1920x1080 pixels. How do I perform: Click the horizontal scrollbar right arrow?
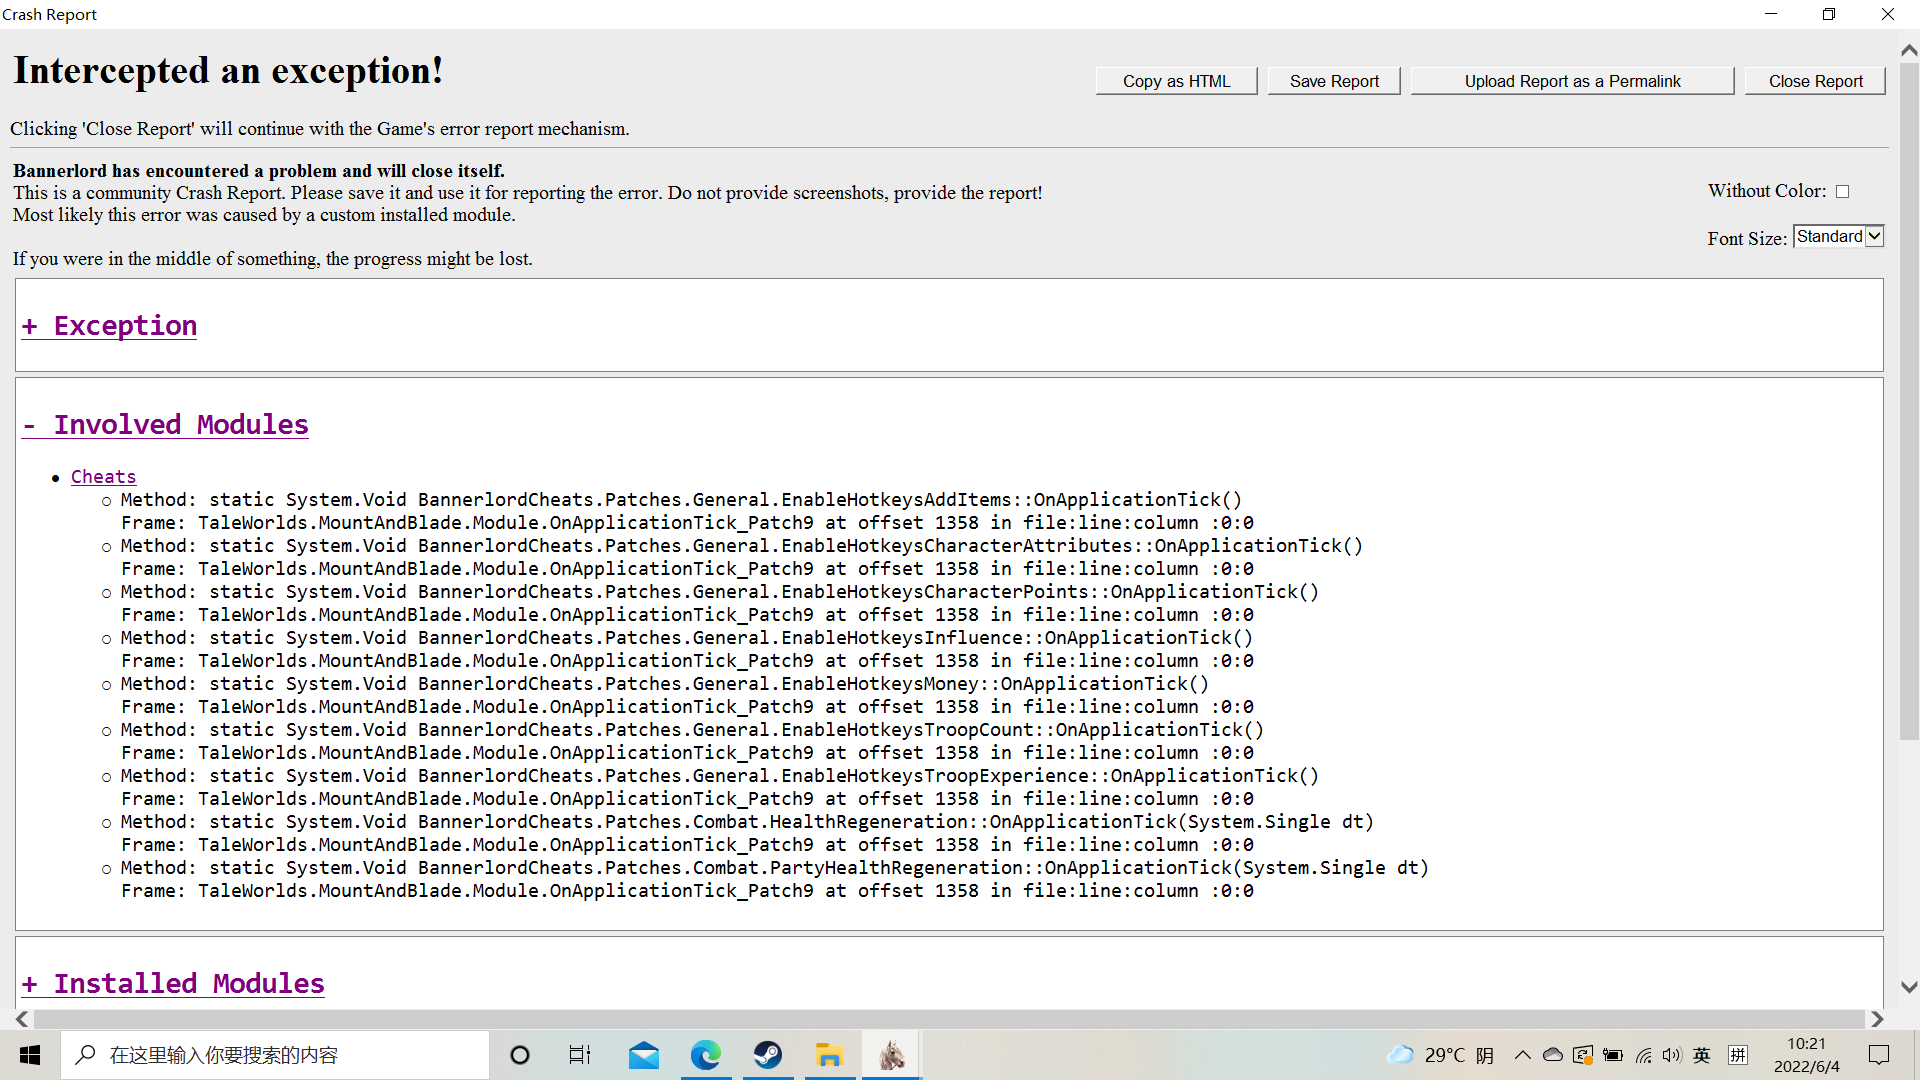(x=1877, y=1019)
